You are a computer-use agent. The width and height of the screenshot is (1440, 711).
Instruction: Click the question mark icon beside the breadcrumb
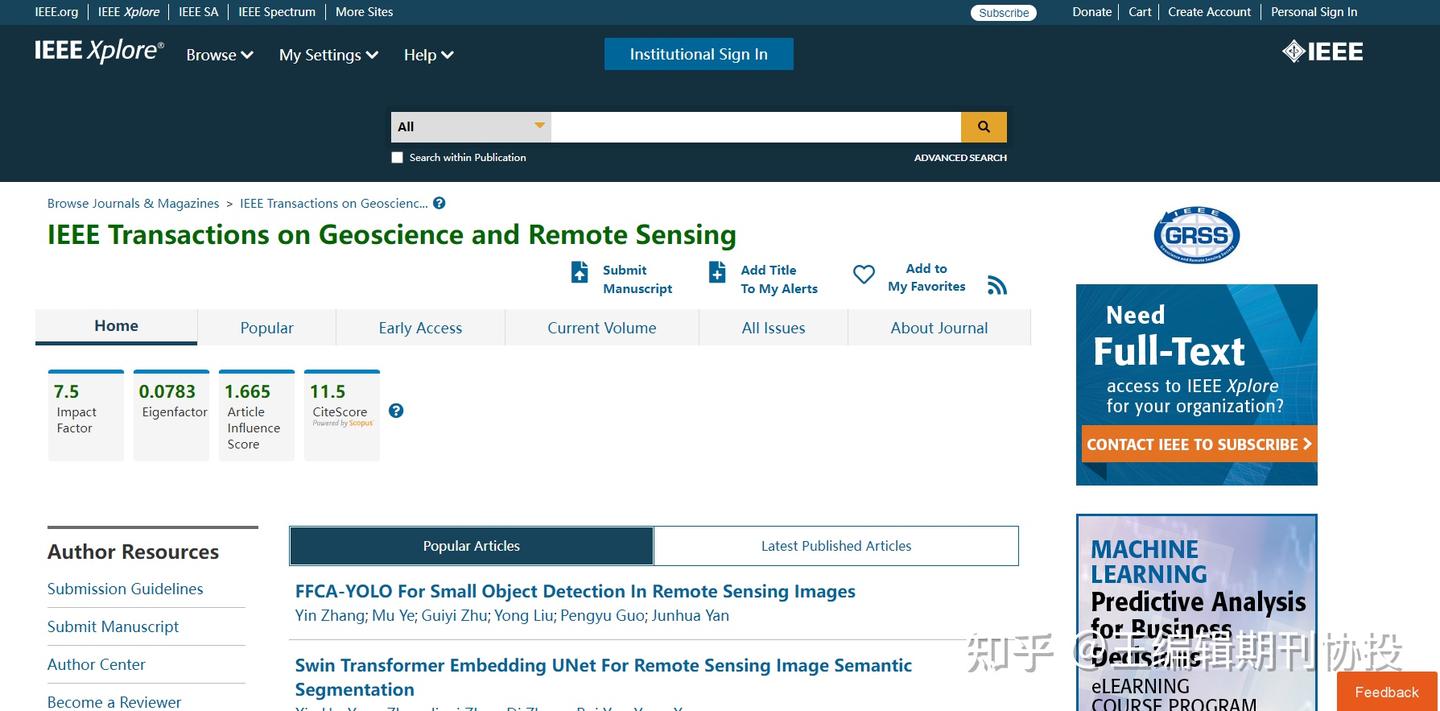click(x=438, y=203)
